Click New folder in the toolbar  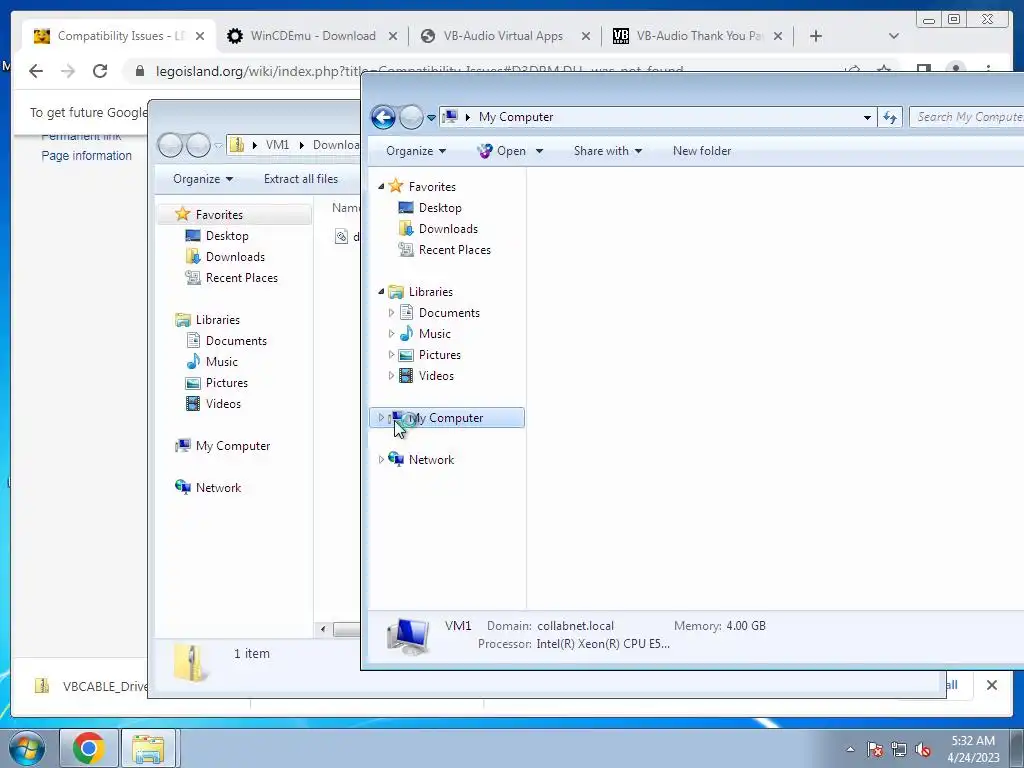click(x=702, y=151)
